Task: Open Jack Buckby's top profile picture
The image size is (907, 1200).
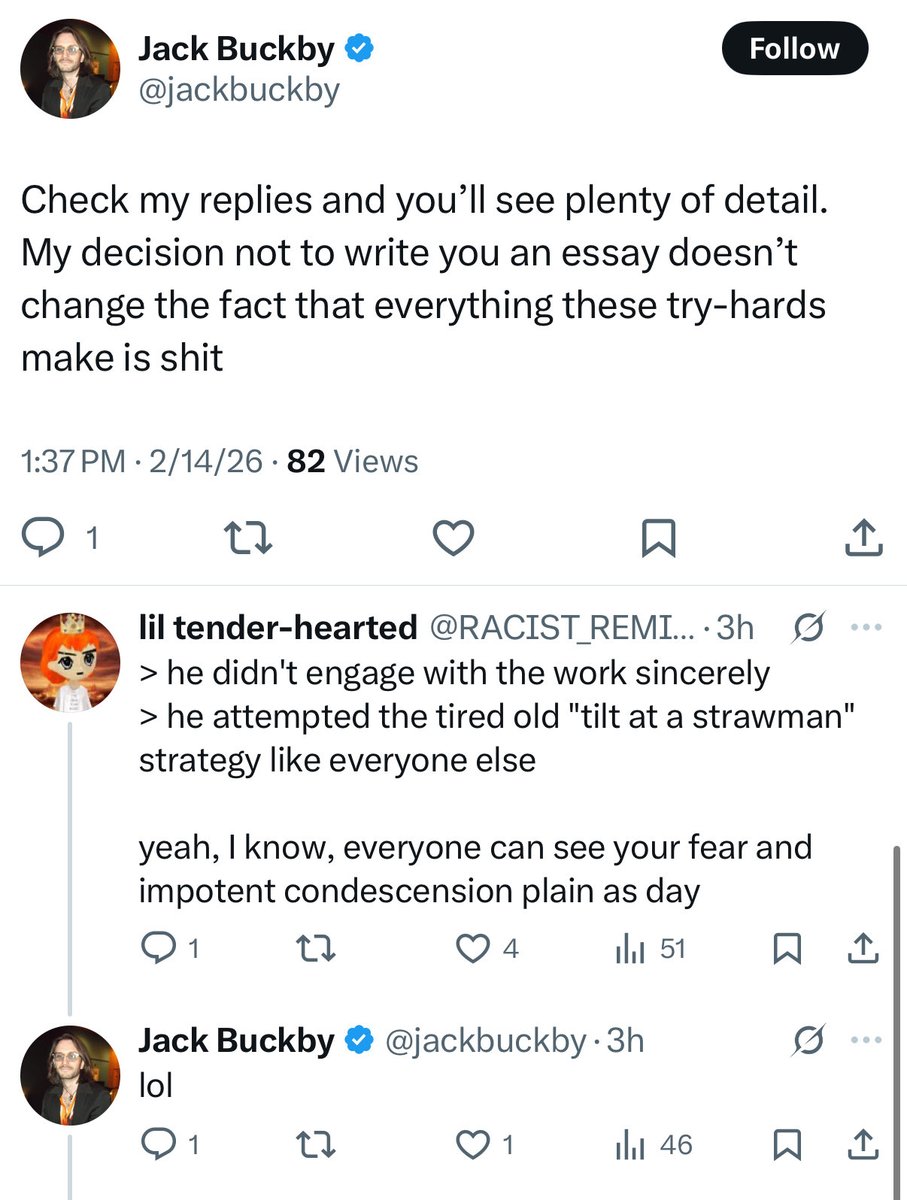Action: [68, 67]
